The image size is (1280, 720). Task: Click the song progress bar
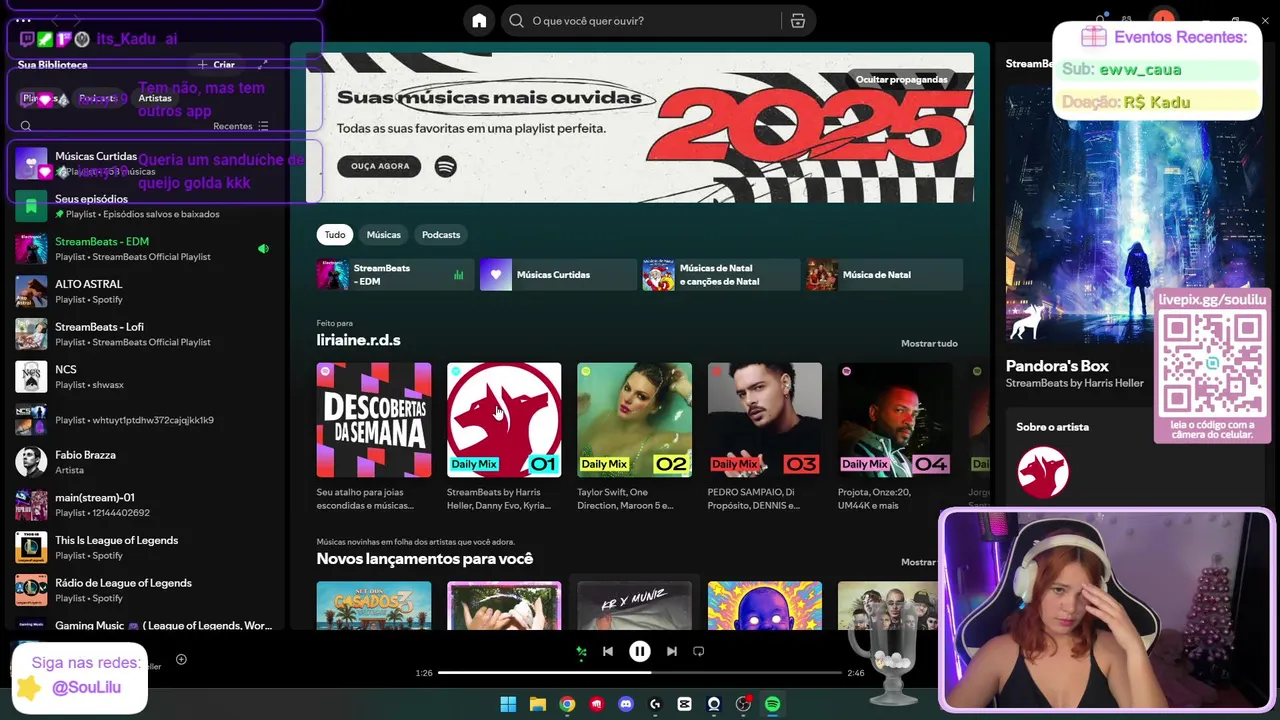(640, 673)
